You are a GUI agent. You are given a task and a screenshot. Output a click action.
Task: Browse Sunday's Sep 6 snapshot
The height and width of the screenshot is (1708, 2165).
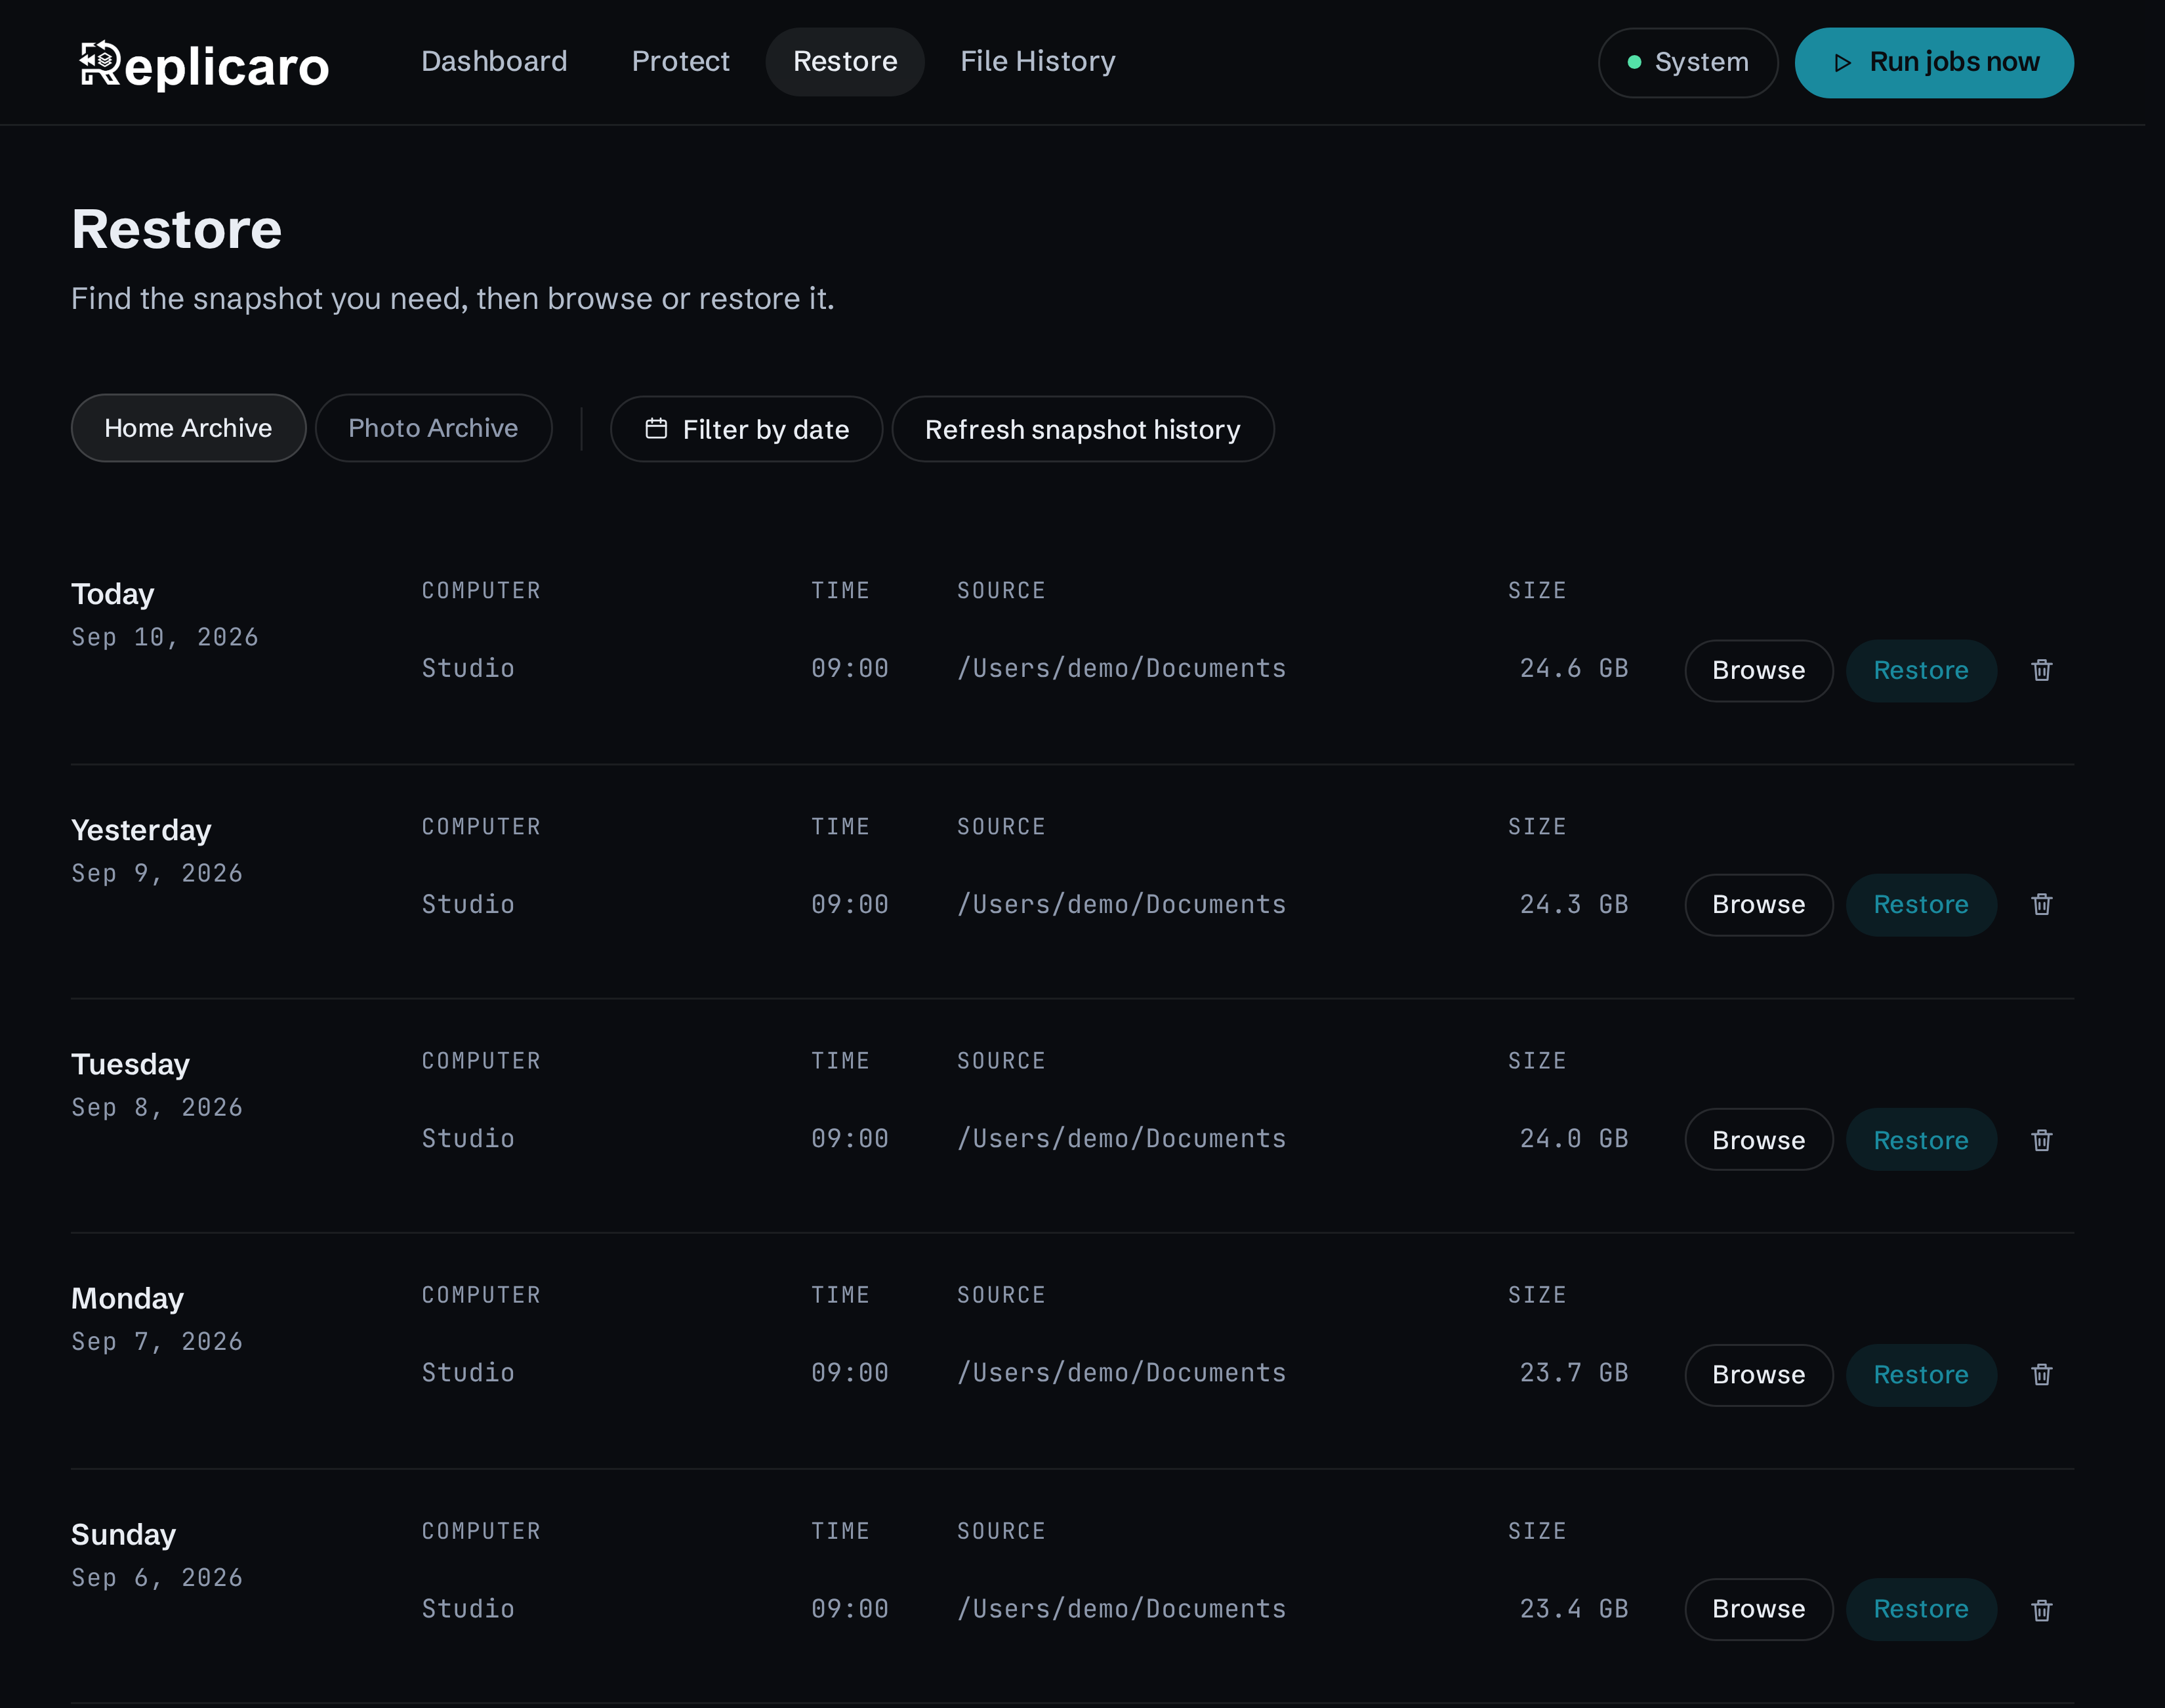point(1758,1609)
